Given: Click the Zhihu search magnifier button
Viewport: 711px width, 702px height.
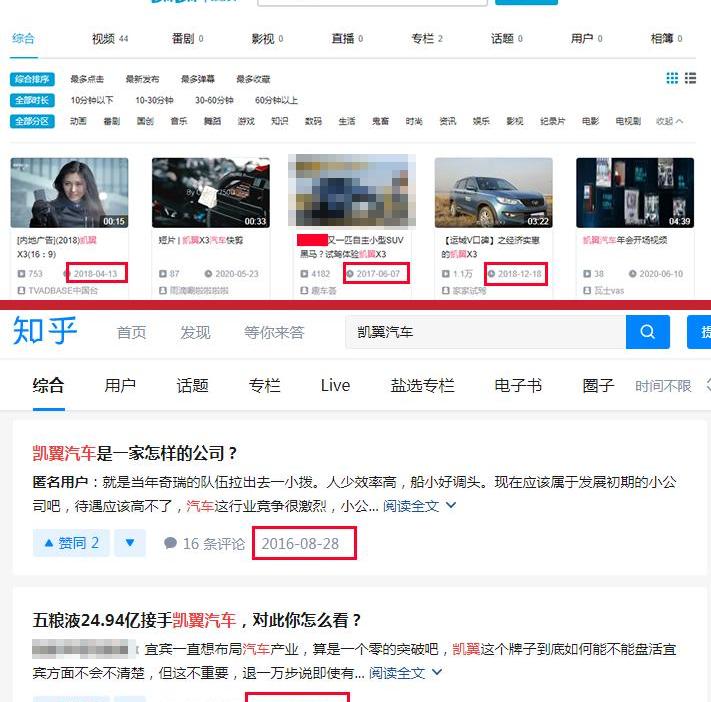Looking at the screenshot, I should coord(647,332).
